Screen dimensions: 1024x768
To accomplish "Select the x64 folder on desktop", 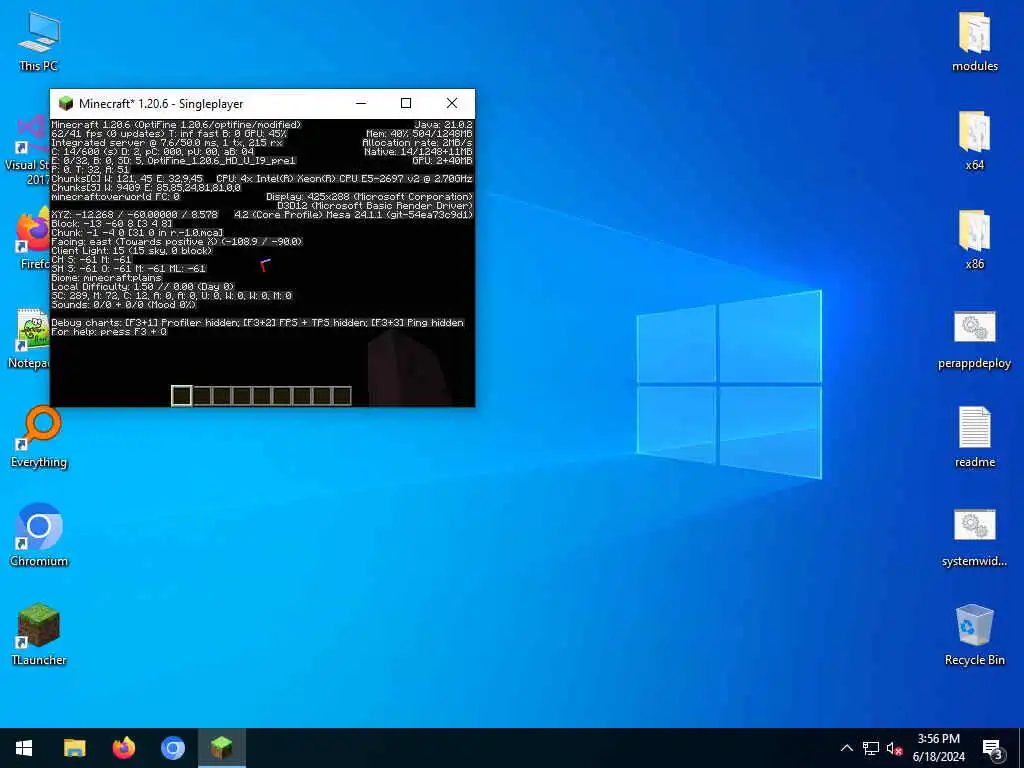I will (x=974, y=140).
